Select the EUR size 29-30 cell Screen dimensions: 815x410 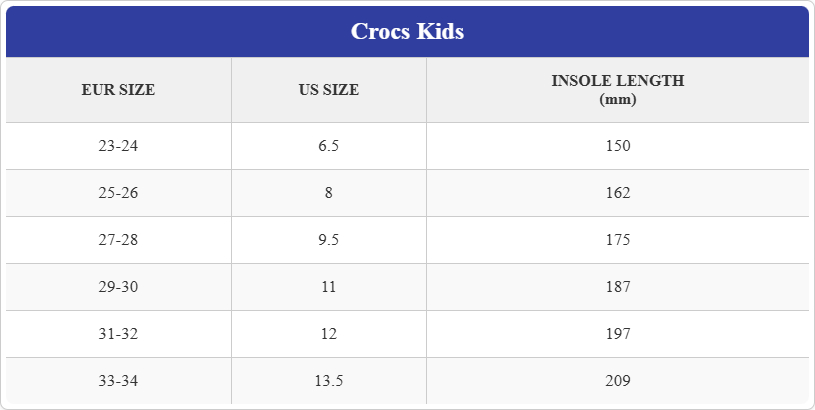tap(118, 287)
